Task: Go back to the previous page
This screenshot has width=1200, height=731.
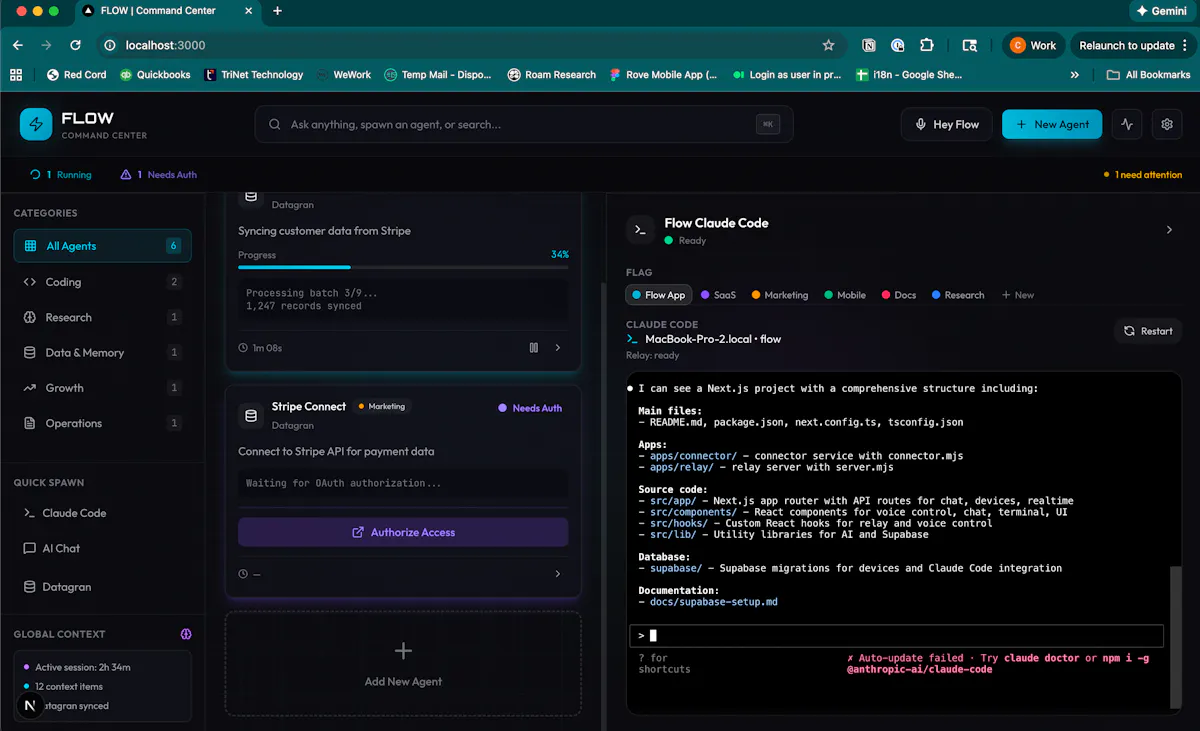Action: (x=18, y=45)
